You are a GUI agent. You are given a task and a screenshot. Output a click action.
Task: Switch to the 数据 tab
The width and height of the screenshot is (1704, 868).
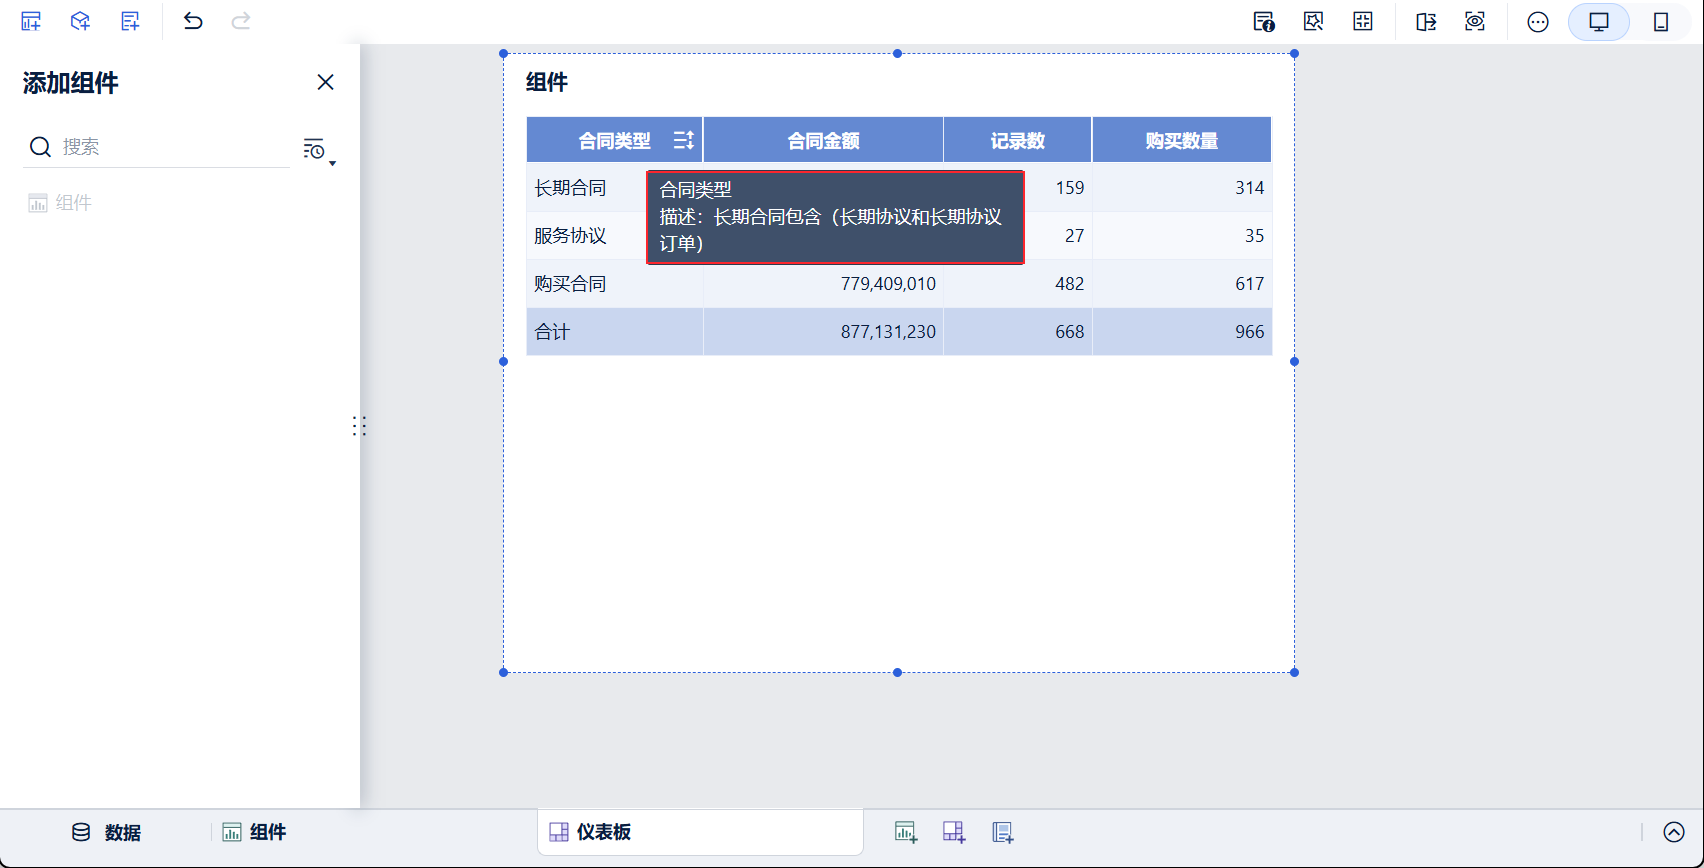106,832
